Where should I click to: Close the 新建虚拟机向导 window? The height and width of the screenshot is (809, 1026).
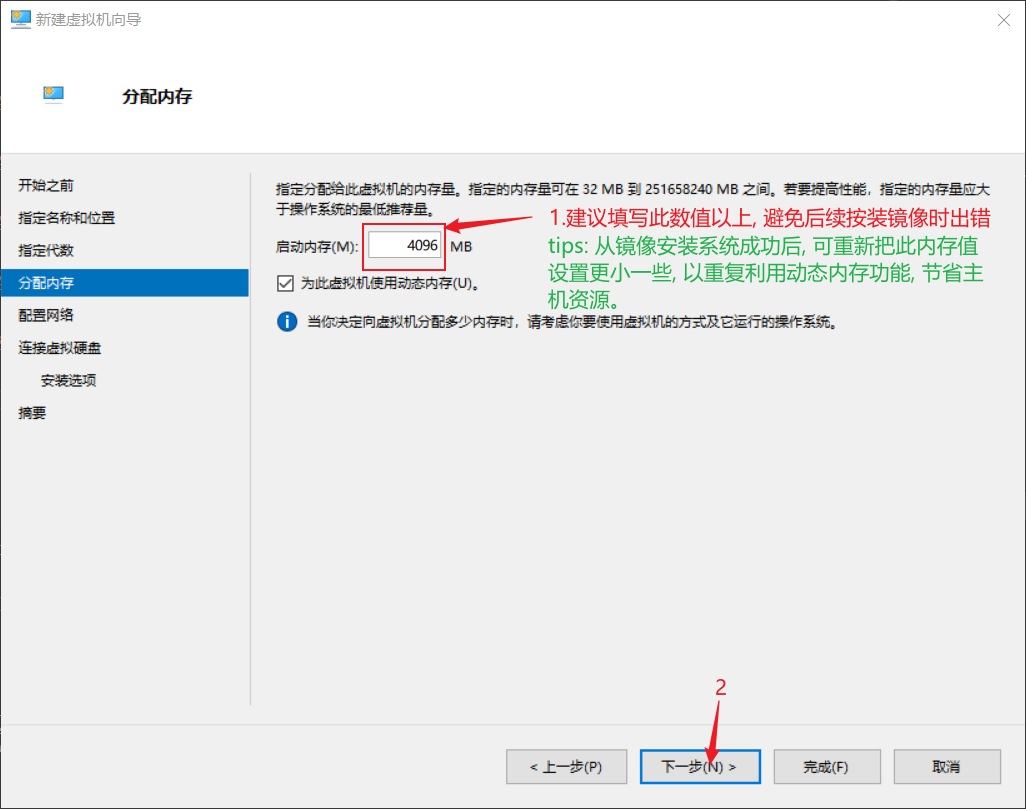tap(1002, 19)
